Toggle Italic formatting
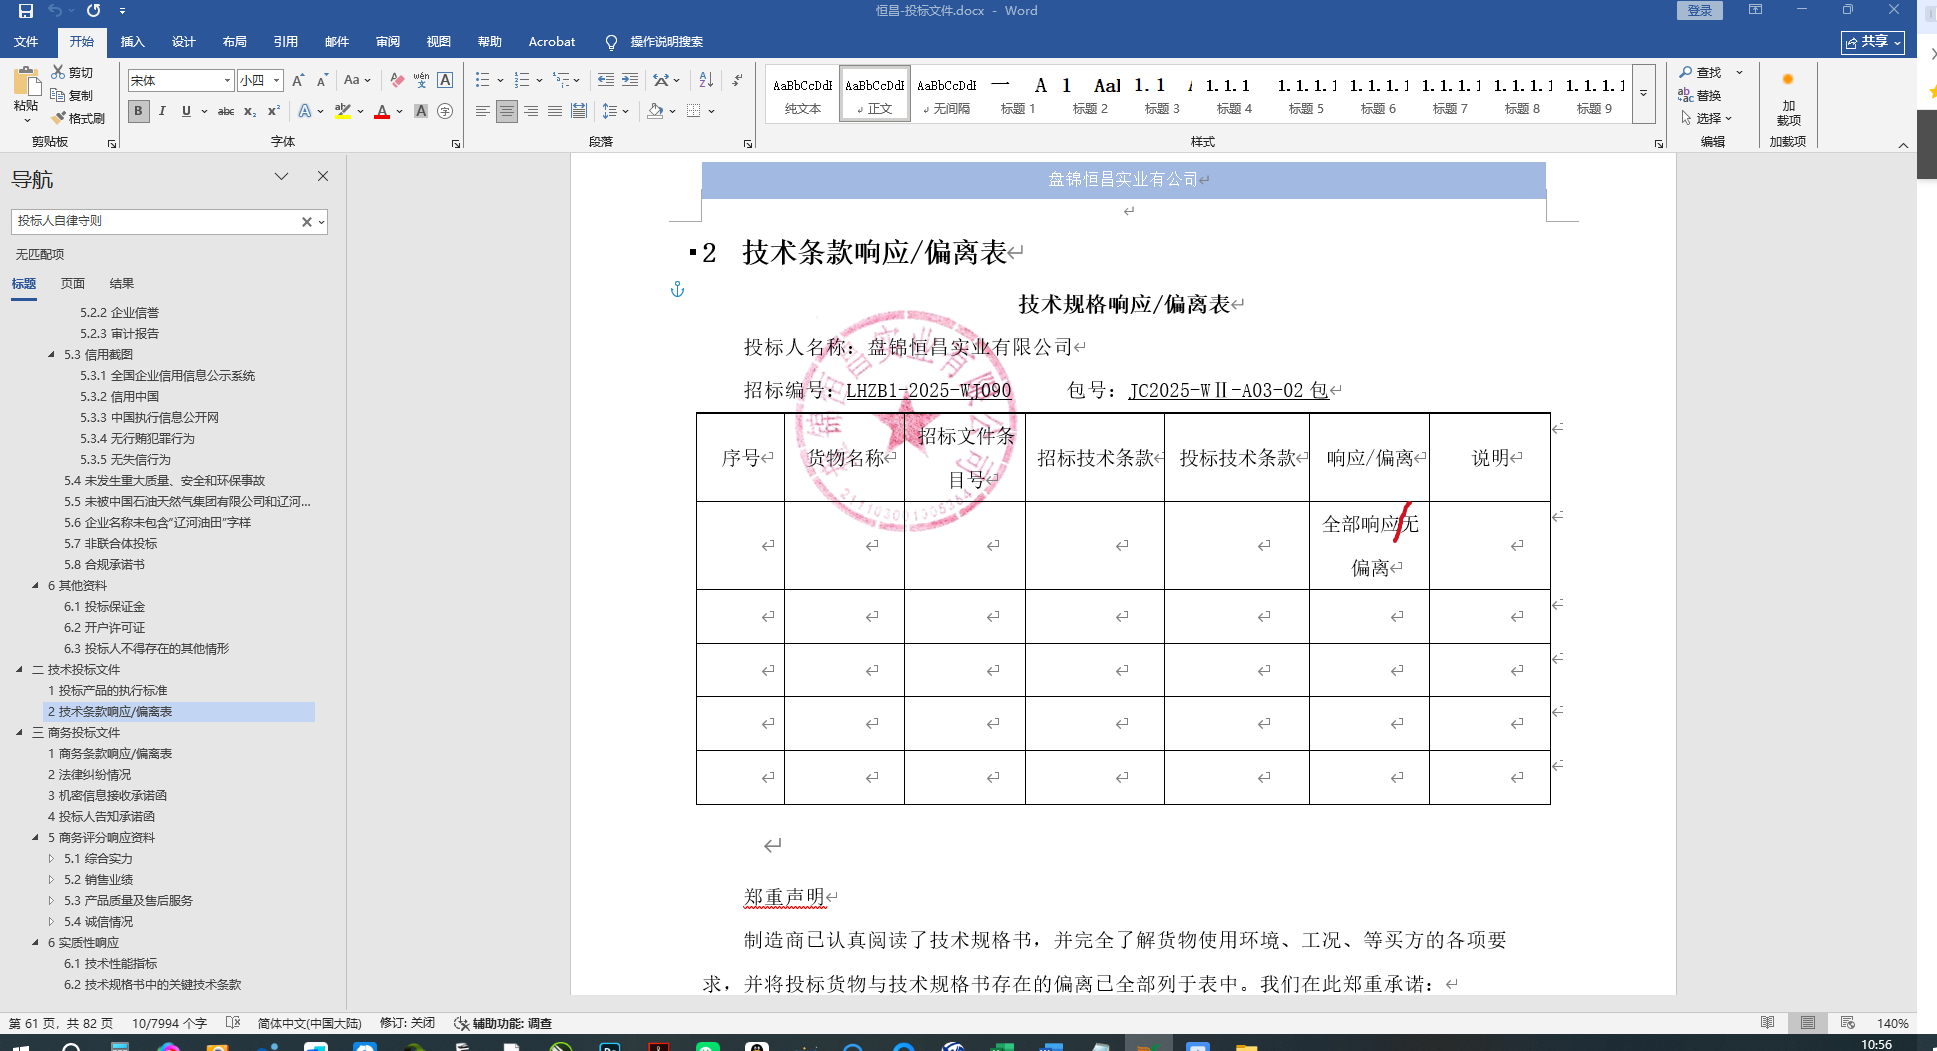The image size is (1937, 1051). [x=162, y=111]
